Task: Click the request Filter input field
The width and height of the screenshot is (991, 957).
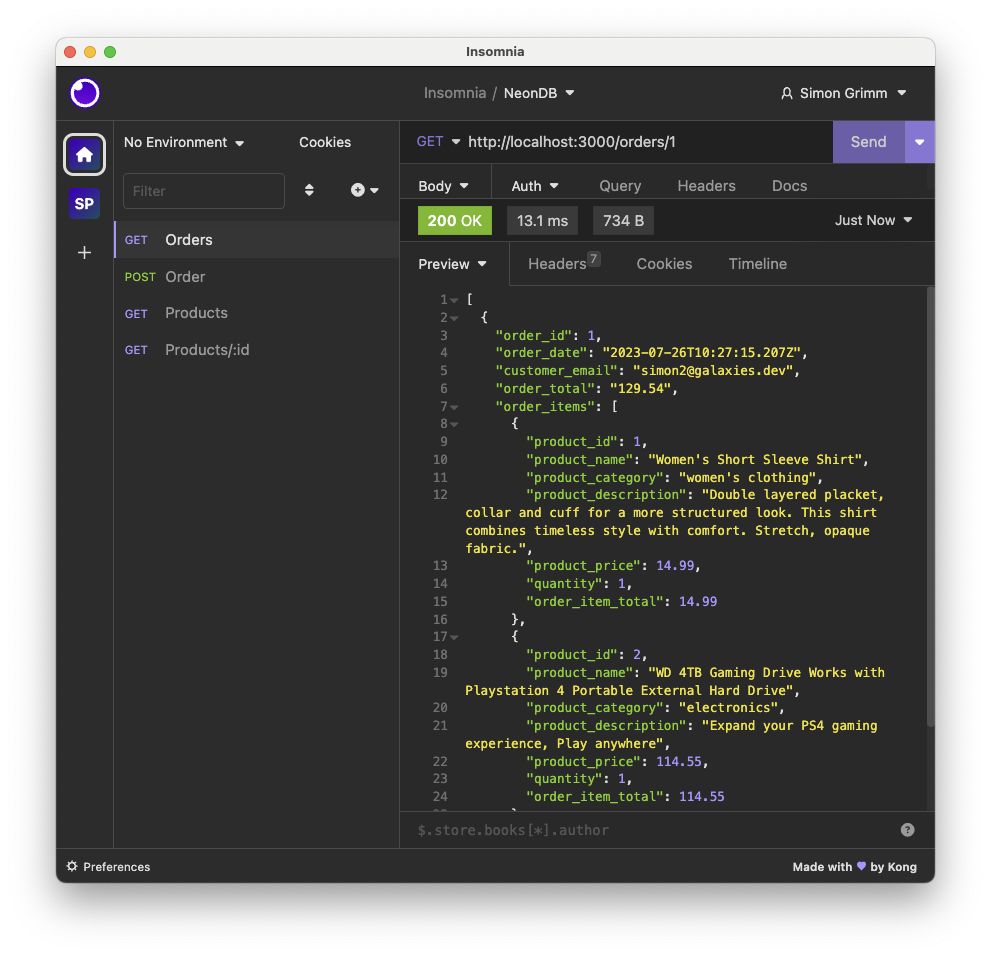Action: coord(204,191)
